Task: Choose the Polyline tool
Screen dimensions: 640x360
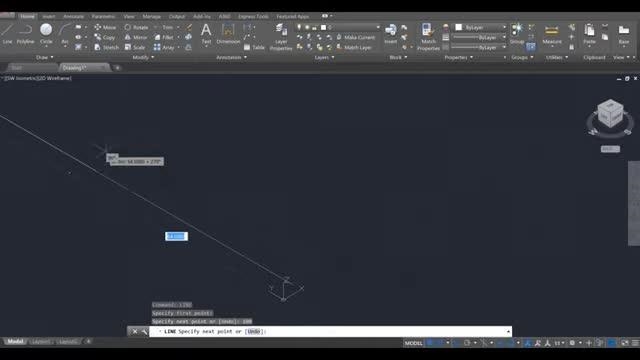Action: [x=25, y=33]
